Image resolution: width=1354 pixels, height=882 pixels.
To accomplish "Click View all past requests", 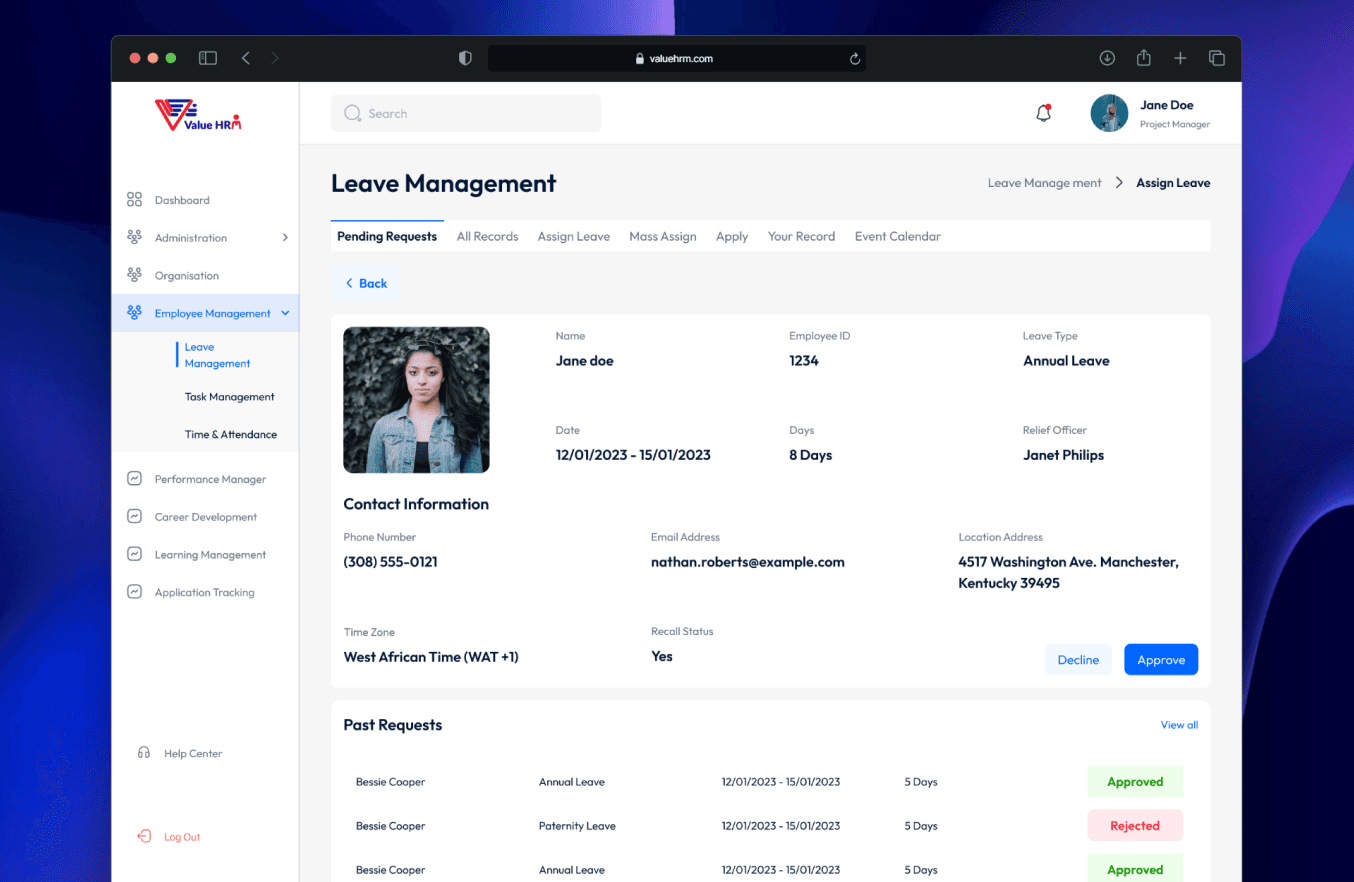I will pos(1179,725).
